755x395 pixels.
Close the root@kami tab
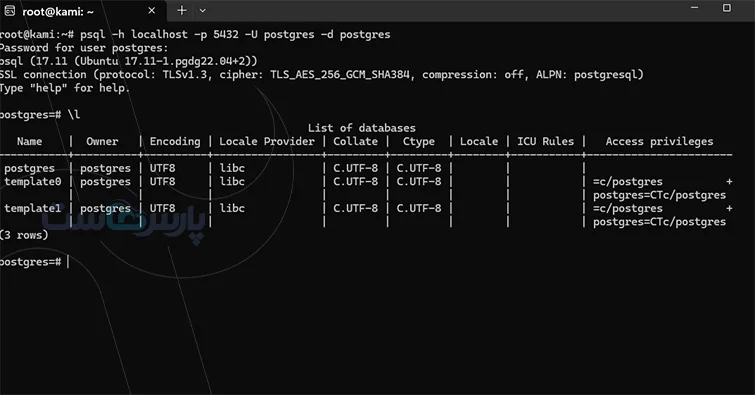pos(152,11)
